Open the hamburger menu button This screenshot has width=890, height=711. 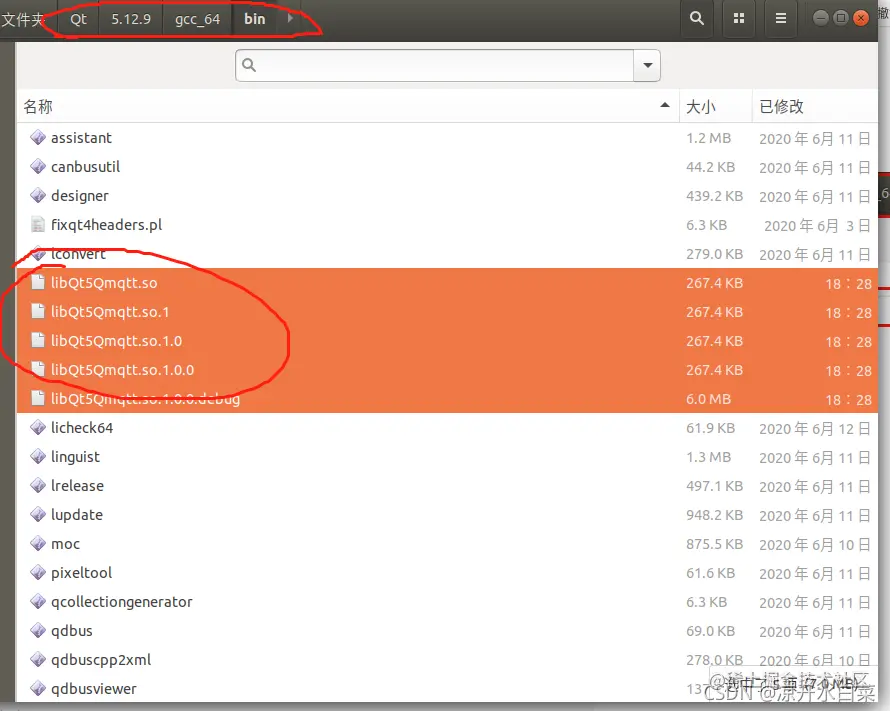(x=781, y=18)
